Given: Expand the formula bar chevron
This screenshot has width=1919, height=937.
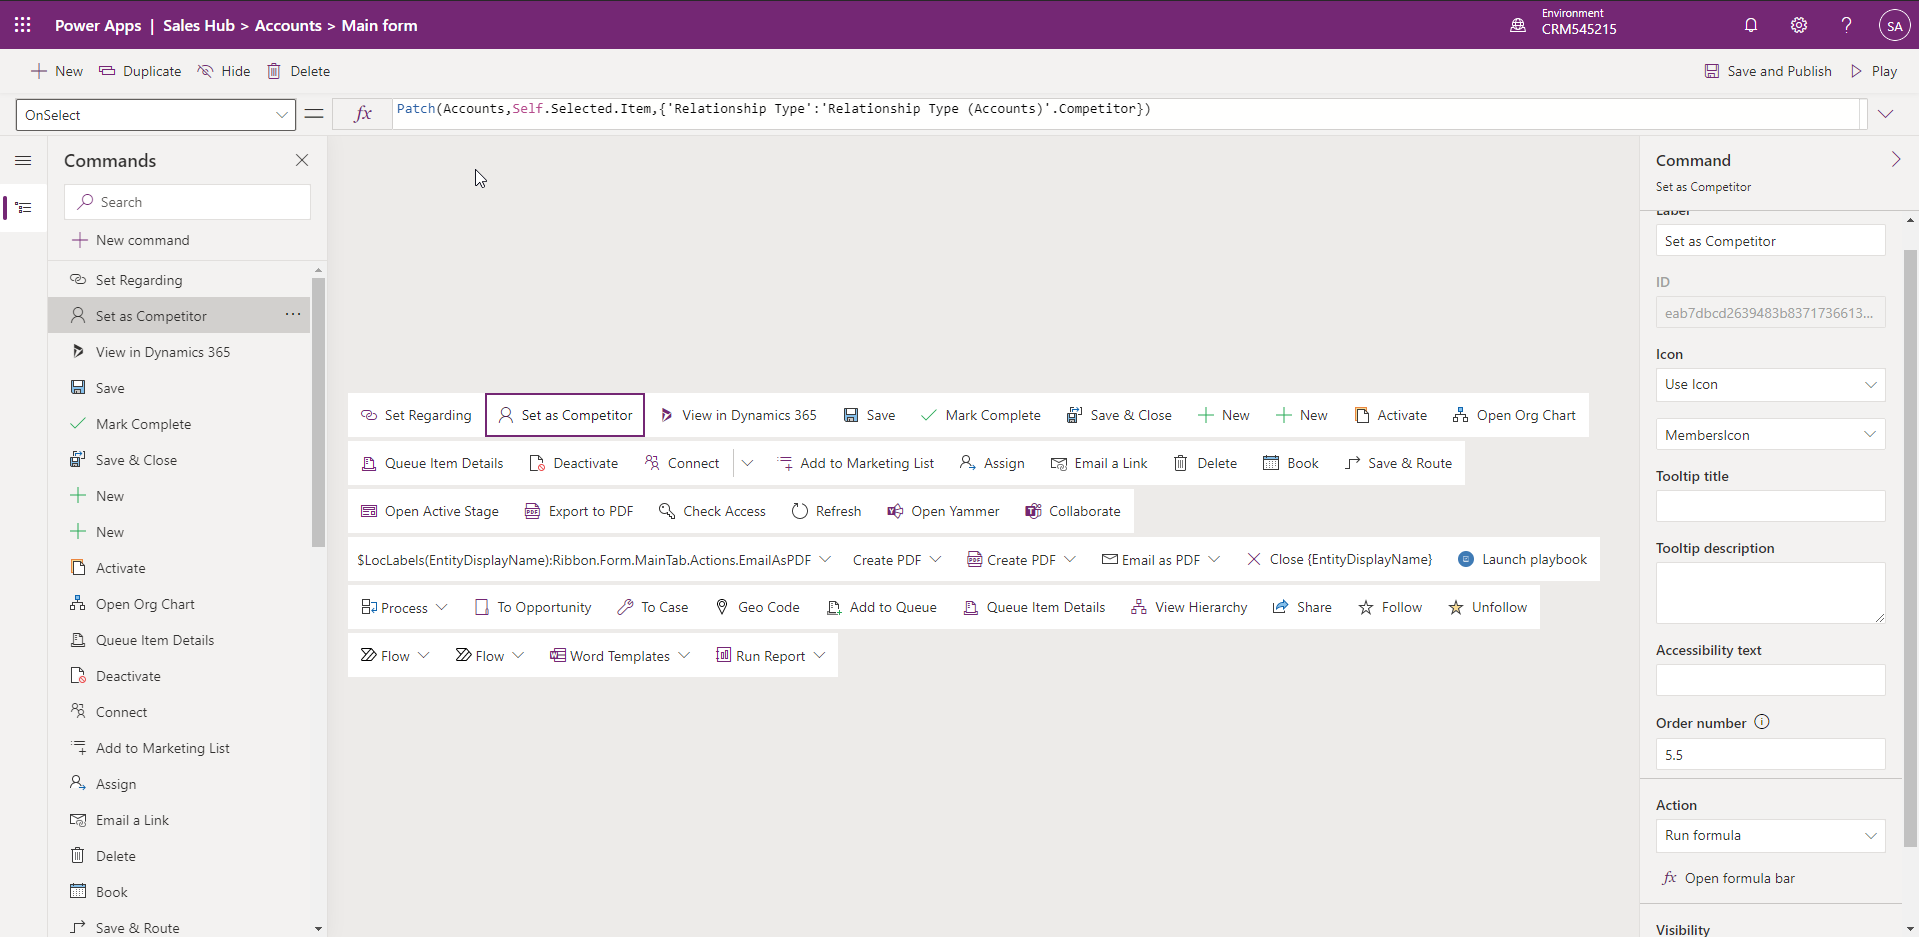Looking at the screenshot, I should pyautogui.click(x=1886, y=114).
